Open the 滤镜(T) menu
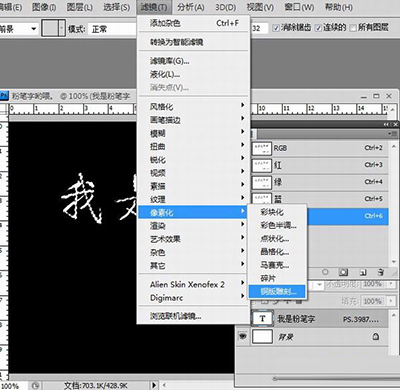The image size is (400, 390). coord(154,7)
